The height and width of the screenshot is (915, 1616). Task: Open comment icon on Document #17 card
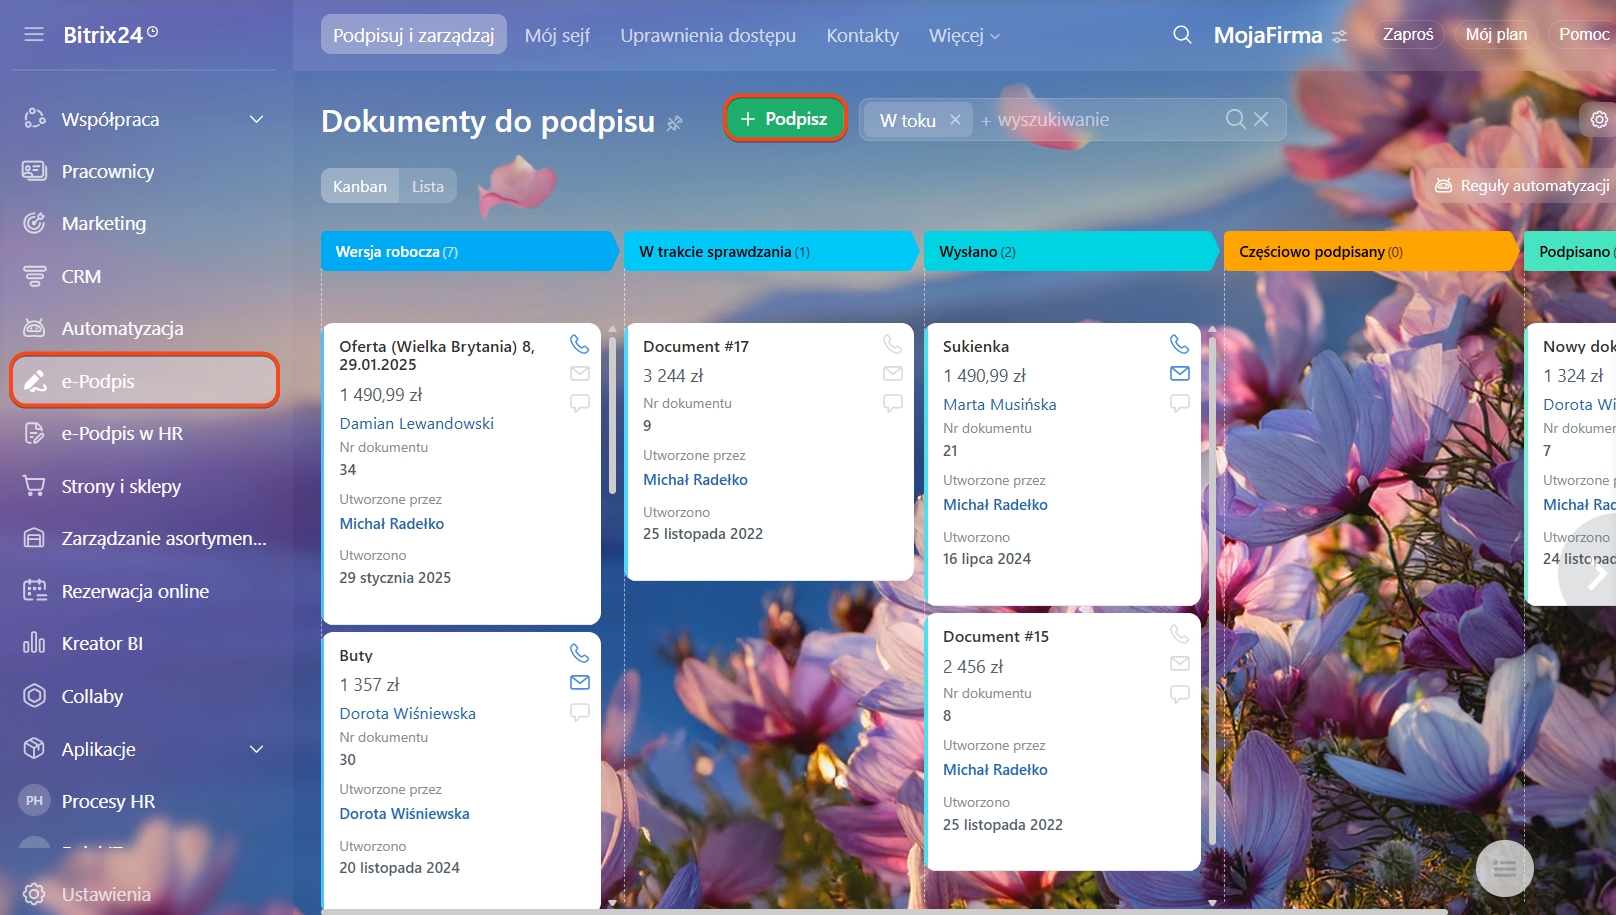click(x=892, y=403)
